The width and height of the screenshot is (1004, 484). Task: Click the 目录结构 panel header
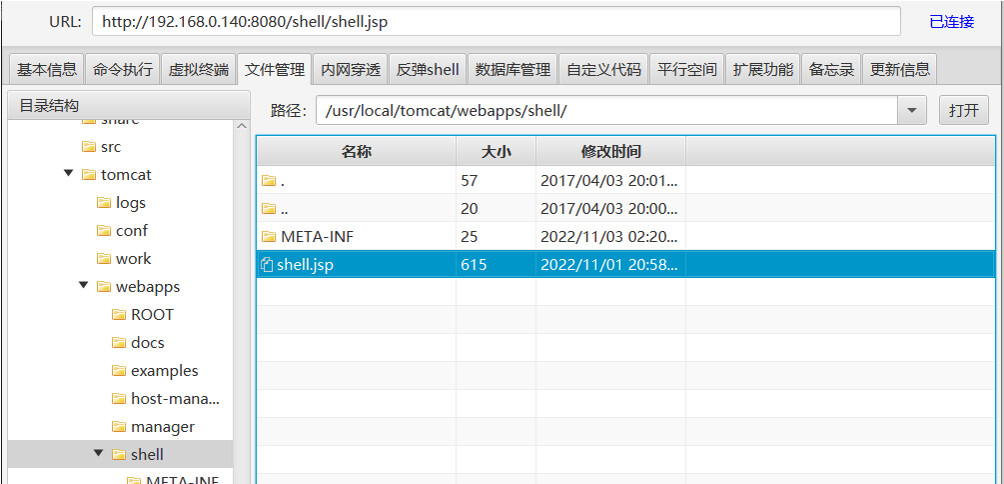coord(129,106)
